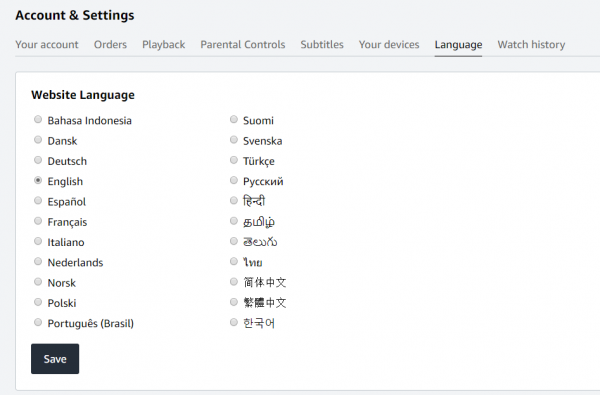
Task: Choose Español as website language
Action: pos(38,201)
